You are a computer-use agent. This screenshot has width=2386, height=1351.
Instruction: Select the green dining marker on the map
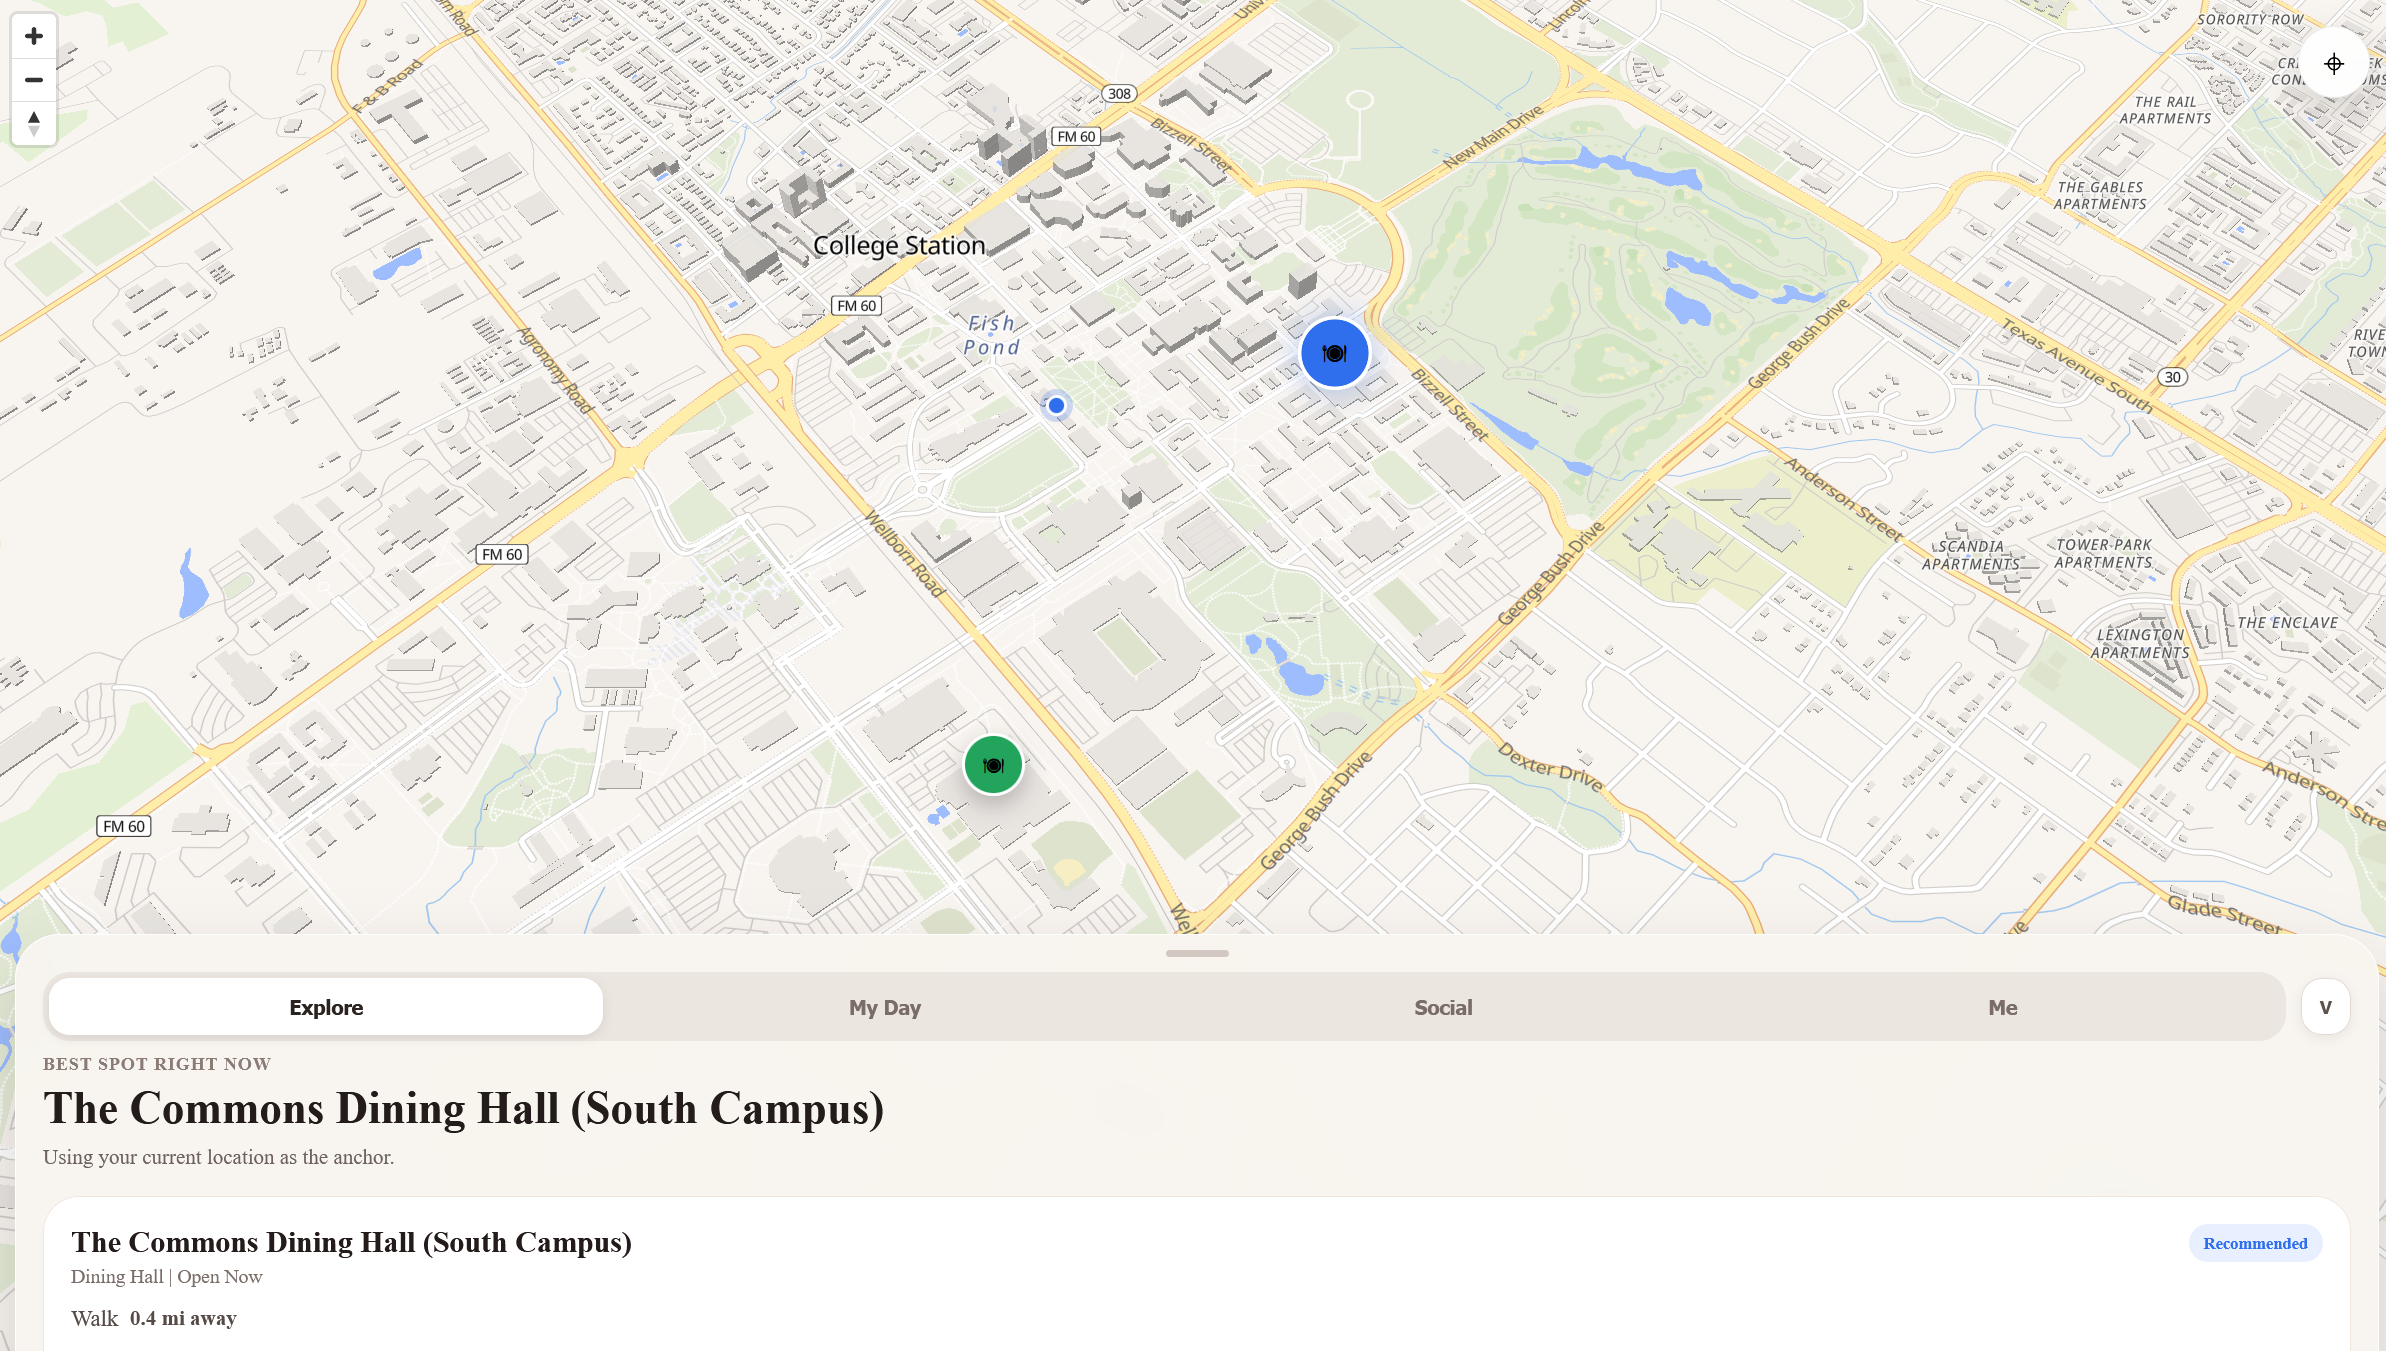click(x=993, y=765)
